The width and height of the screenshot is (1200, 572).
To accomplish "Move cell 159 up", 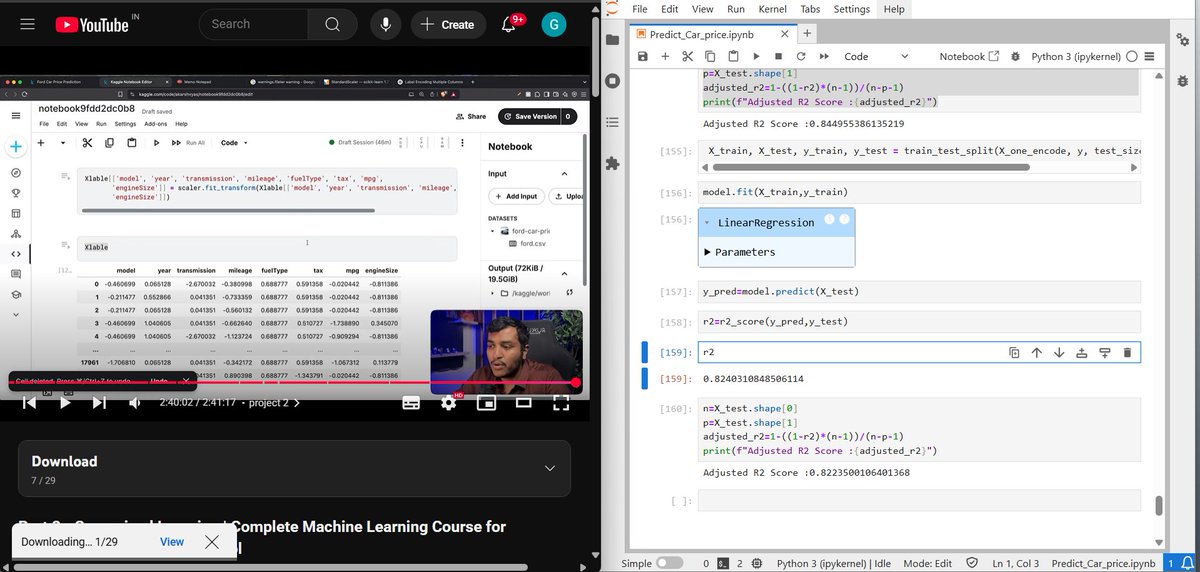I will [1036, 352].
